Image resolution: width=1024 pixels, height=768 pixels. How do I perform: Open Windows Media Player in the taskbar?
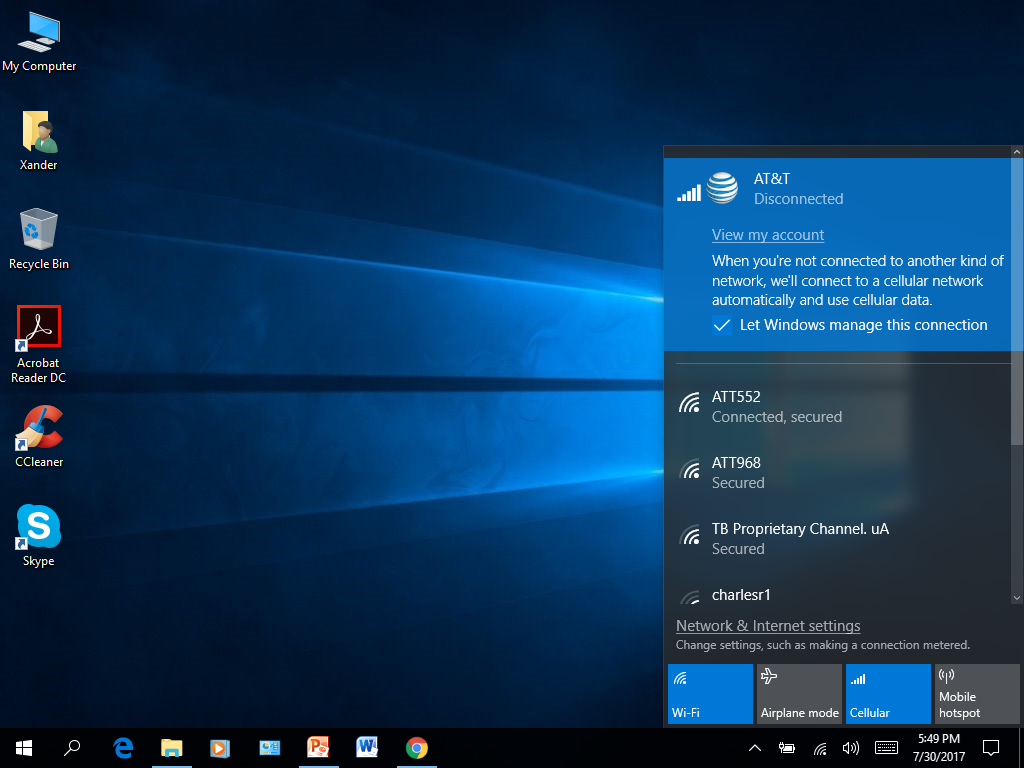coord(220,748)
